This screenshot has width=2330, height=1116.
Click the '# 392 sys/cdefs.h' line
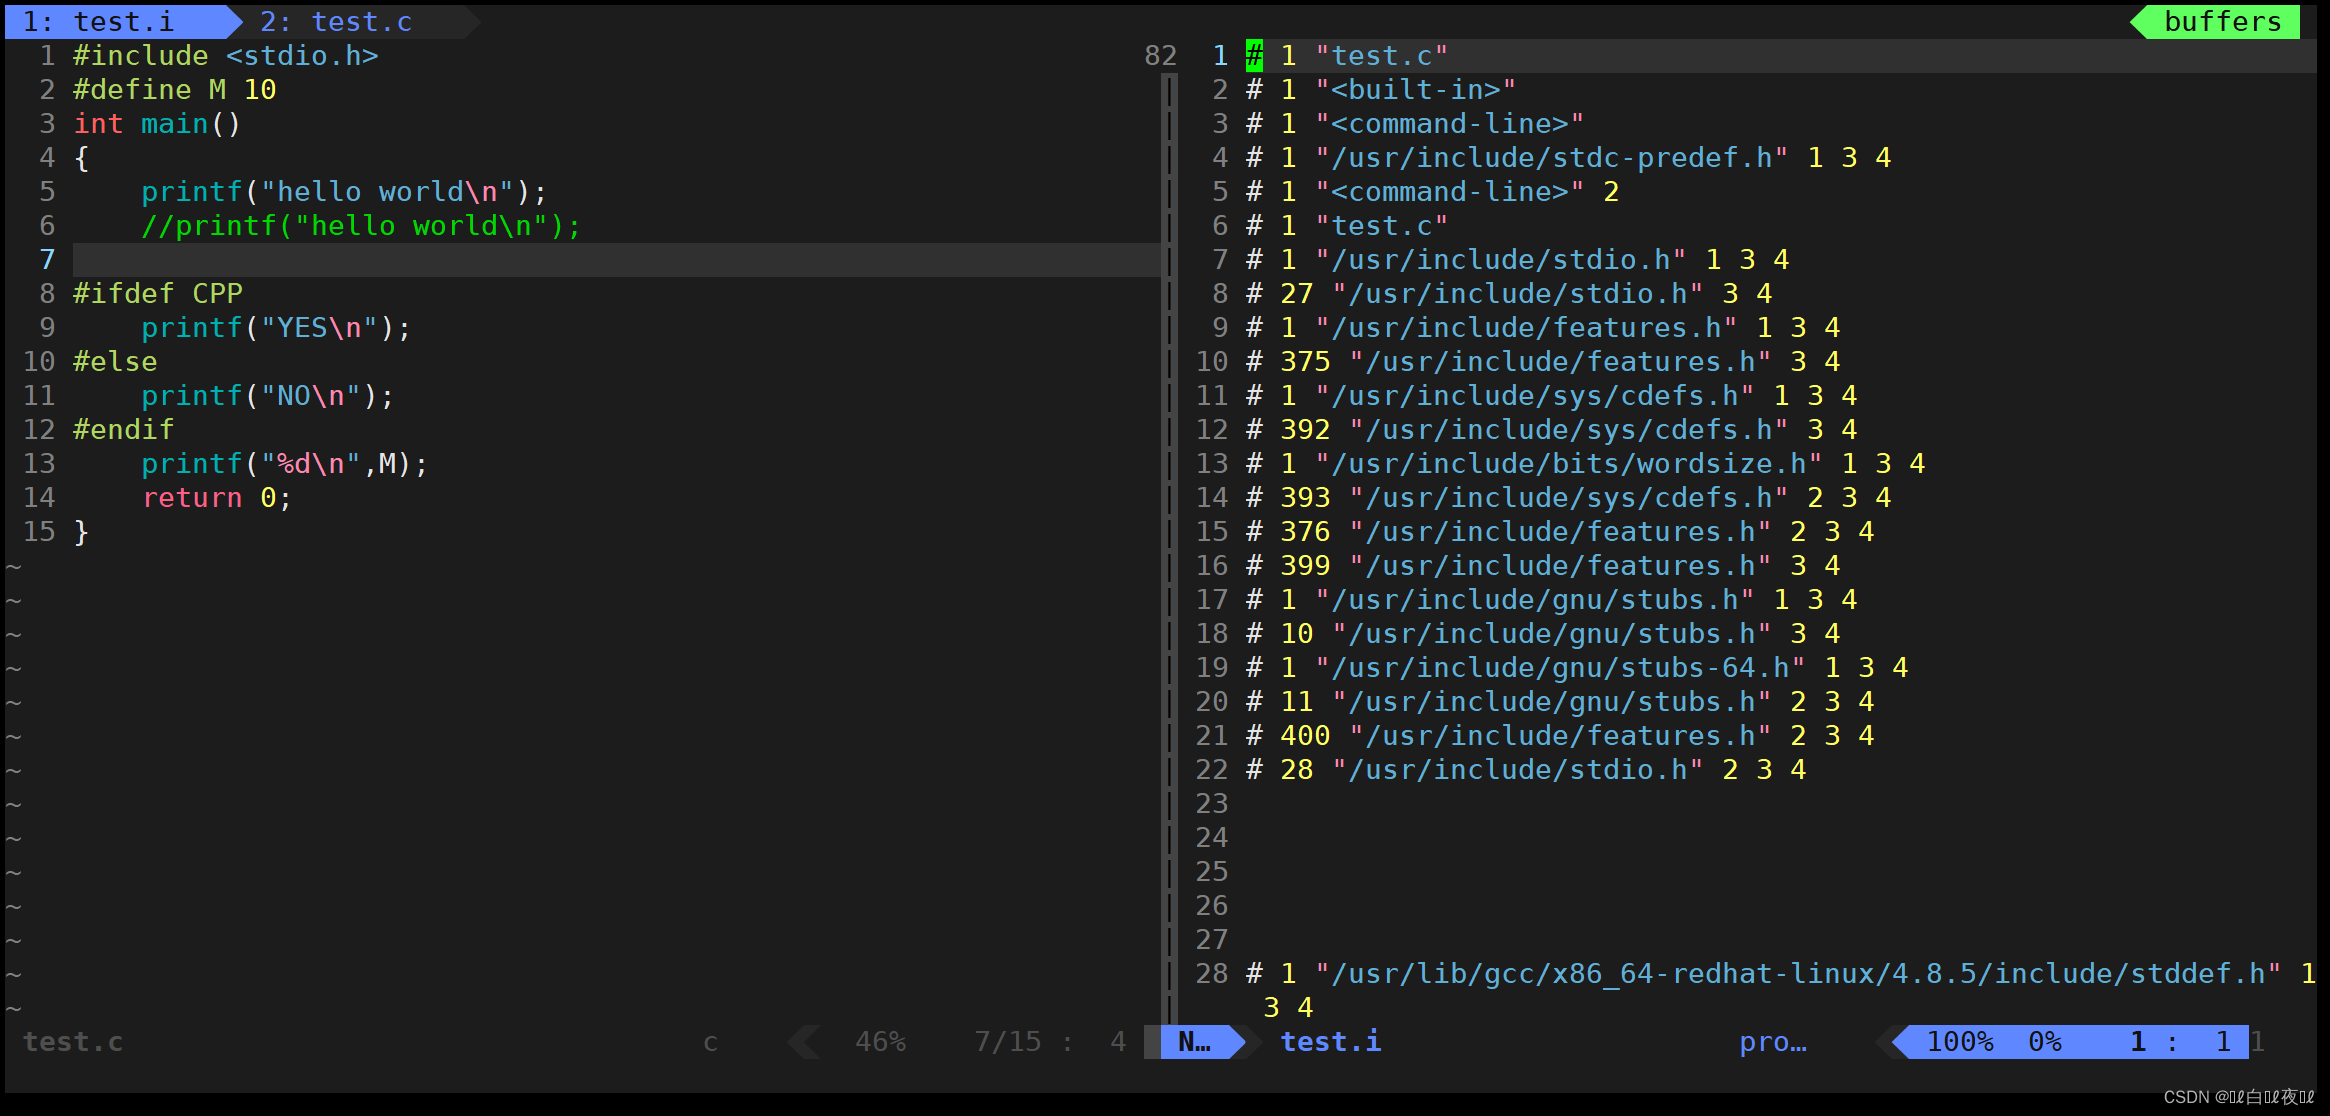pyautogui.click(x=1552, y=429)
